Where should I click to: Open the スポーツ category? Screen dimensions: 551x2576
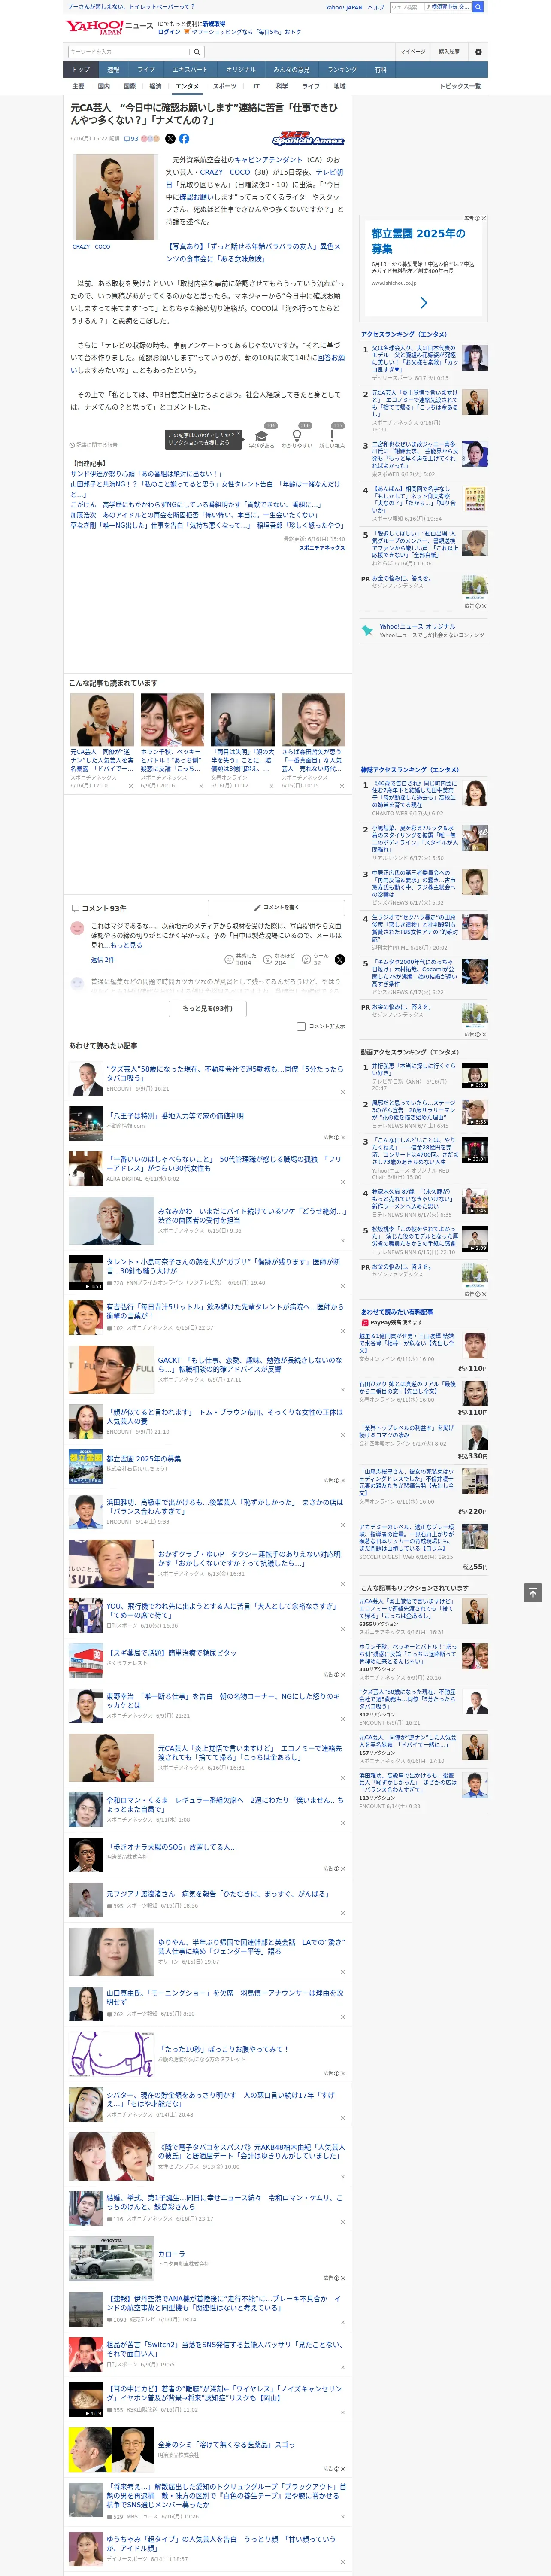coord(225,86)
